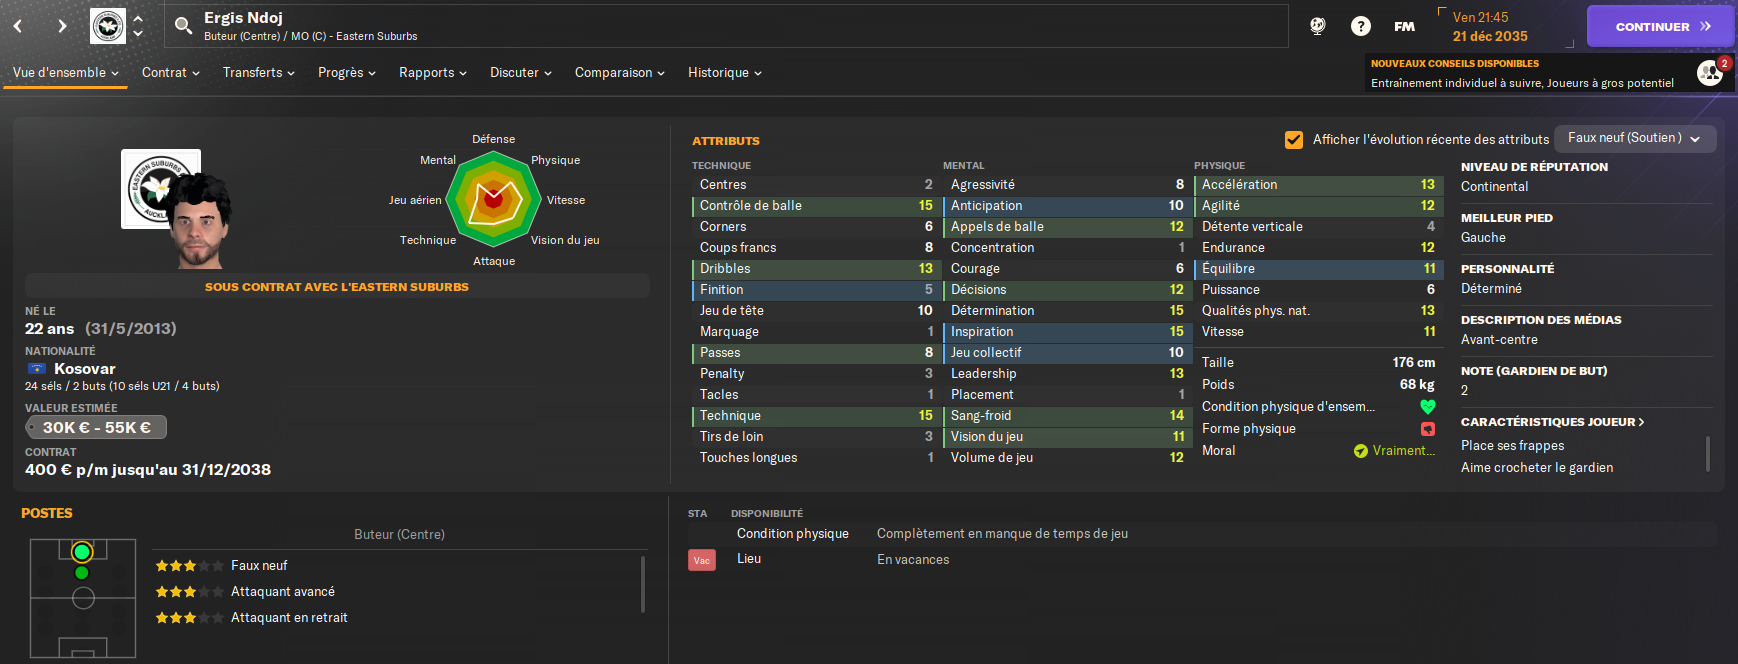Screen dimensions: 1738x664
Task: Click the red Vac status badge
Action: tap(702, 560)
